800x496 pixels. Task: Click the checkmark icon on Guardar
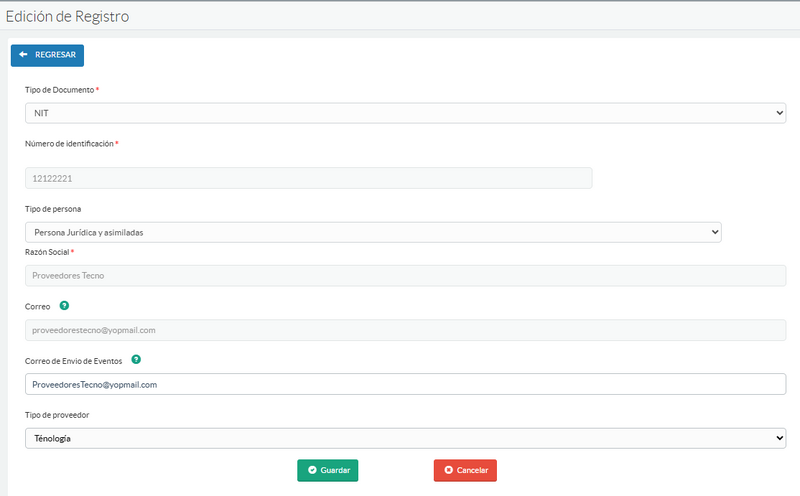click(312, 470)
